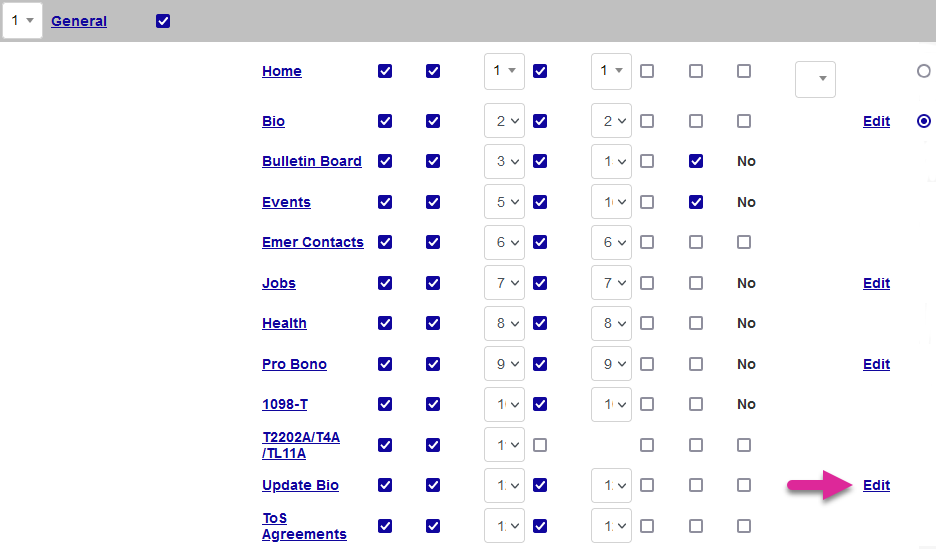Uncheck the checkbox left of No in Events row
The height and width of the screenshot is (549, 936).
pyautogui.click(x=696, y=202)
